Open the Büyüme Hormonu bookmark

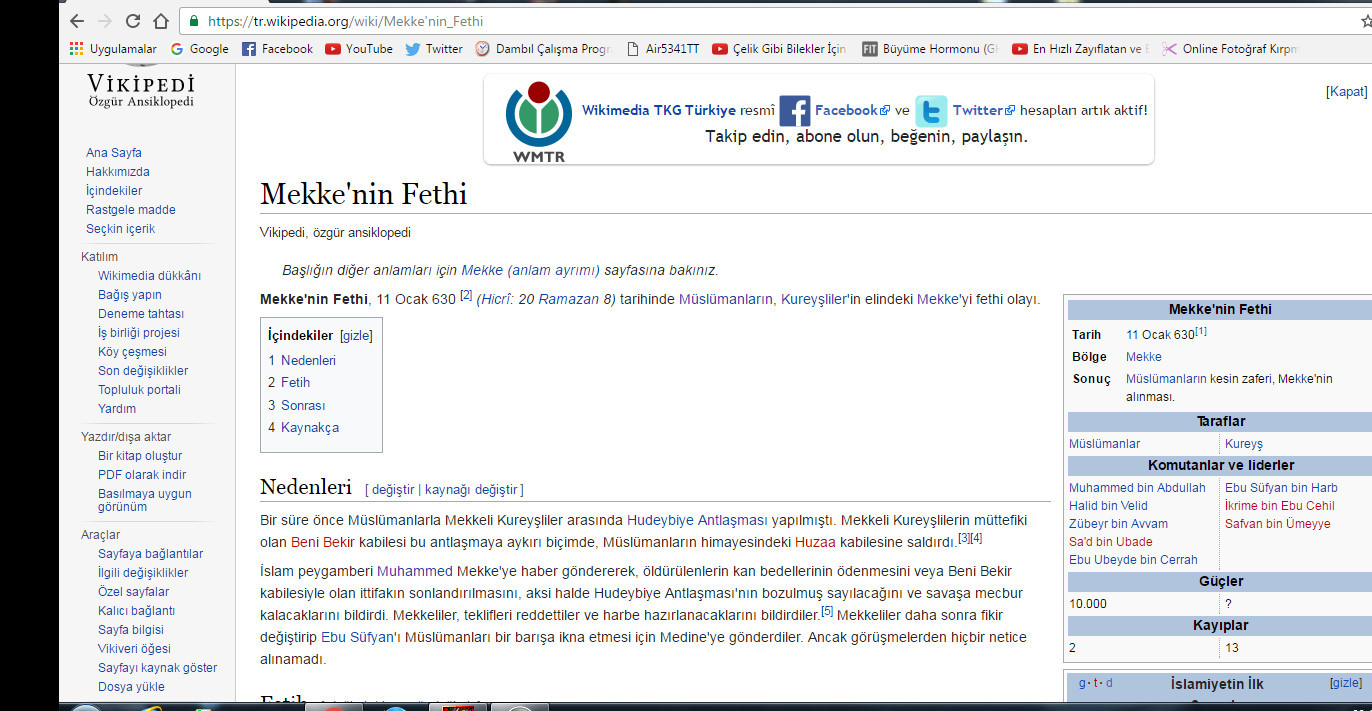(930, 48)
